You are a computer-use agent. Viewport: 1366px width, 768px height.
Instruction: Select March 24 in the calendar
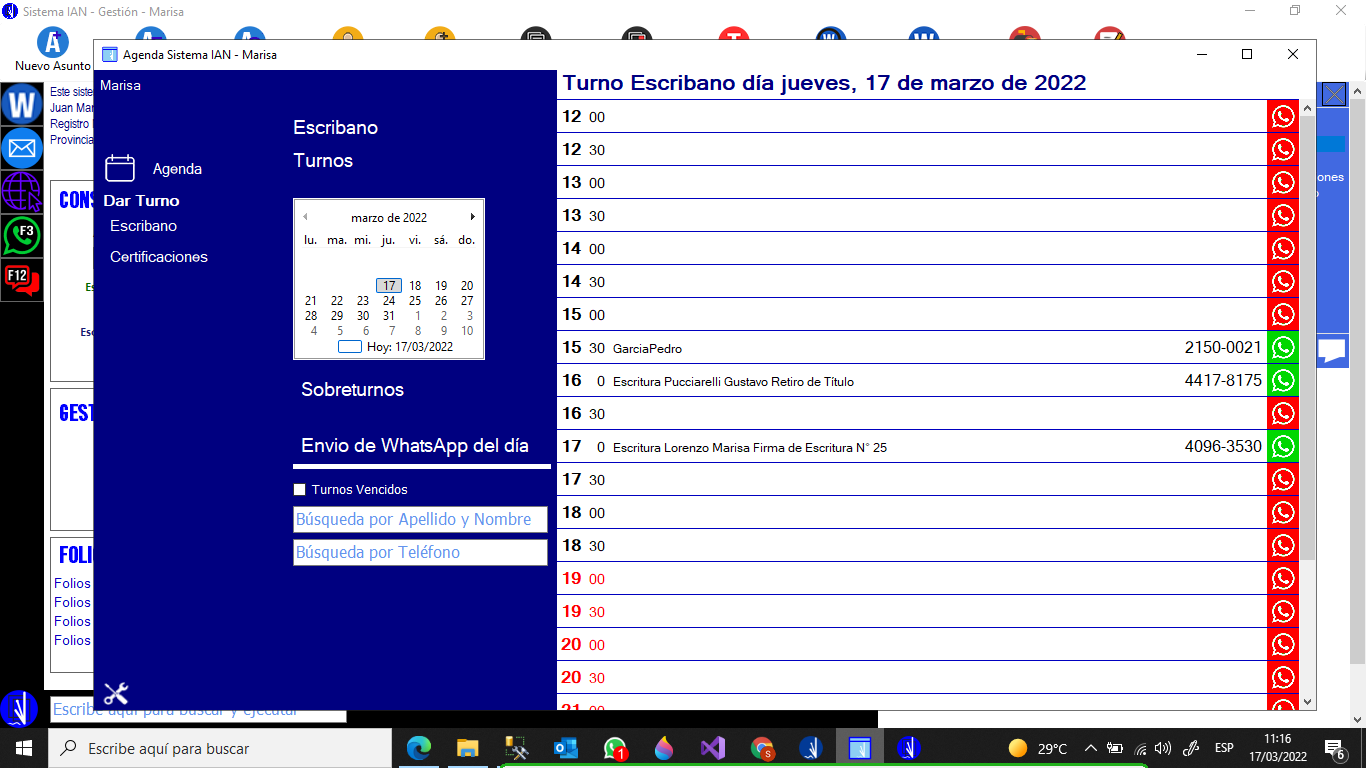click(389, 301)
